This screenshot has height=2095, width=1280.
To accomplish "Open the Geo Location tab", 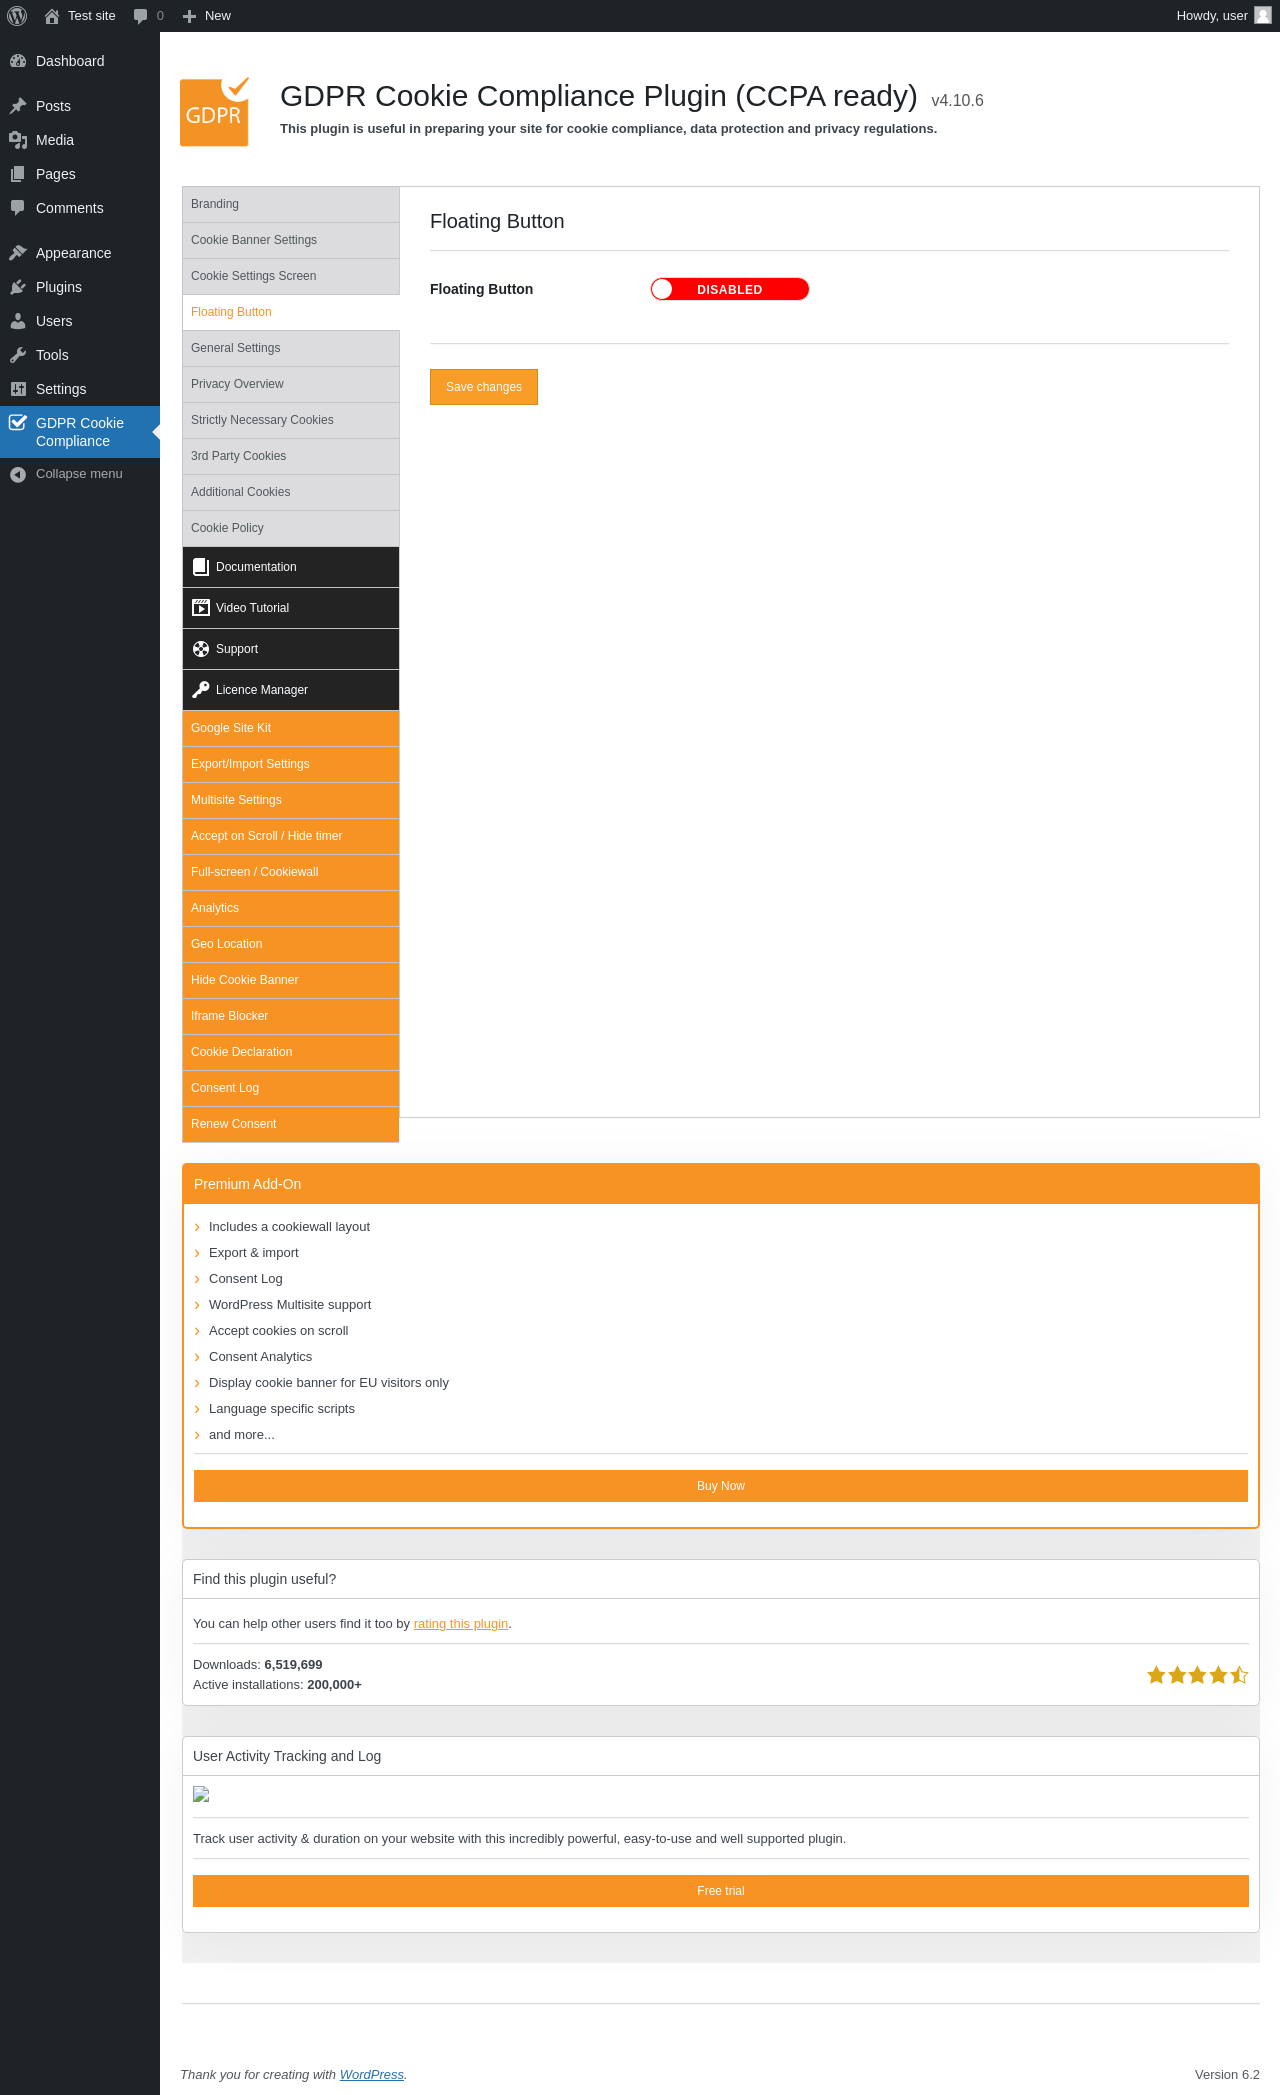I will (291, 944).
